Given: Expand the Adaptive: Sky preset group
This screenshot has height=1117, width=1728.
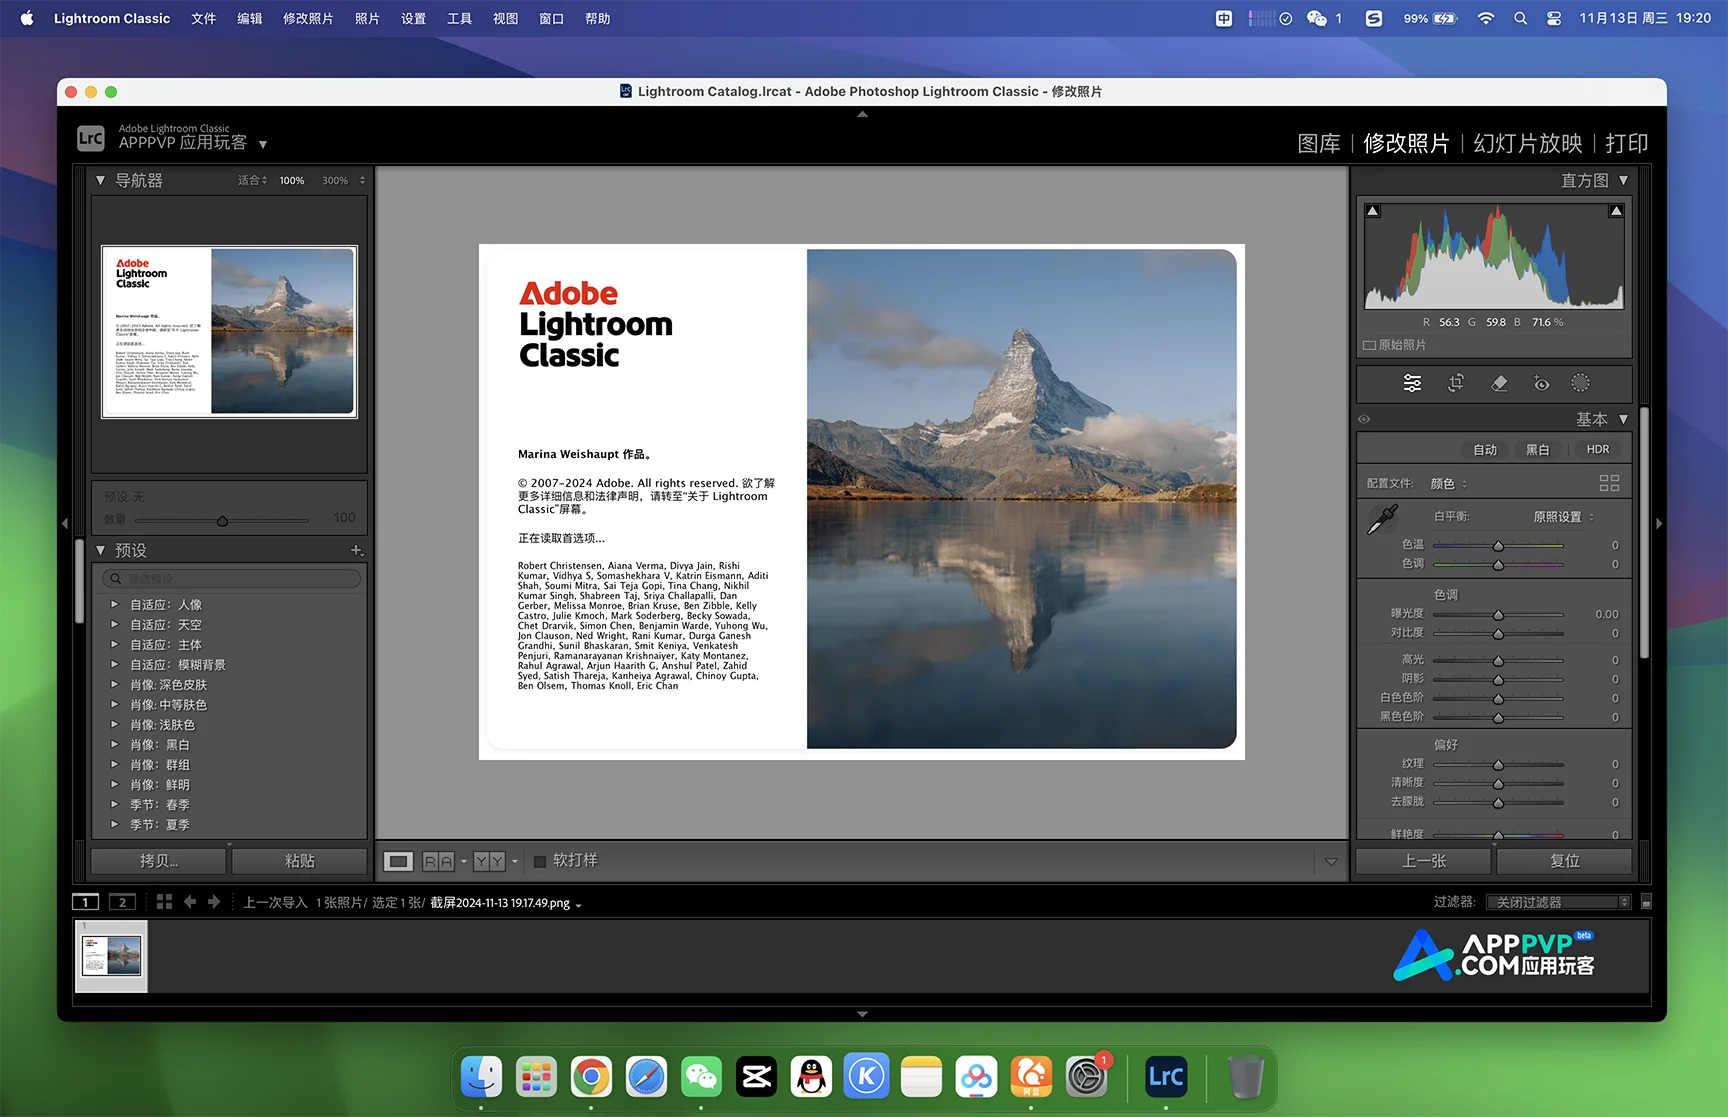Looking at the screenshot, I should [114, 624].
